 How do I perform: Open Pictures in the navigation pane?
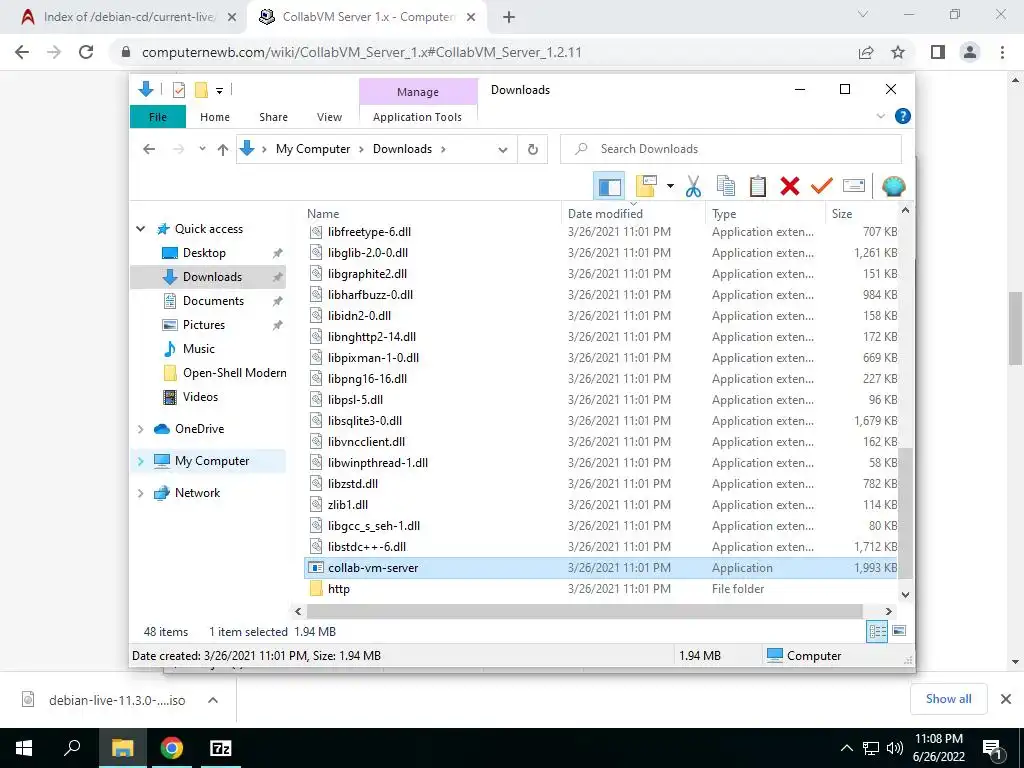[x=203, y=325]
